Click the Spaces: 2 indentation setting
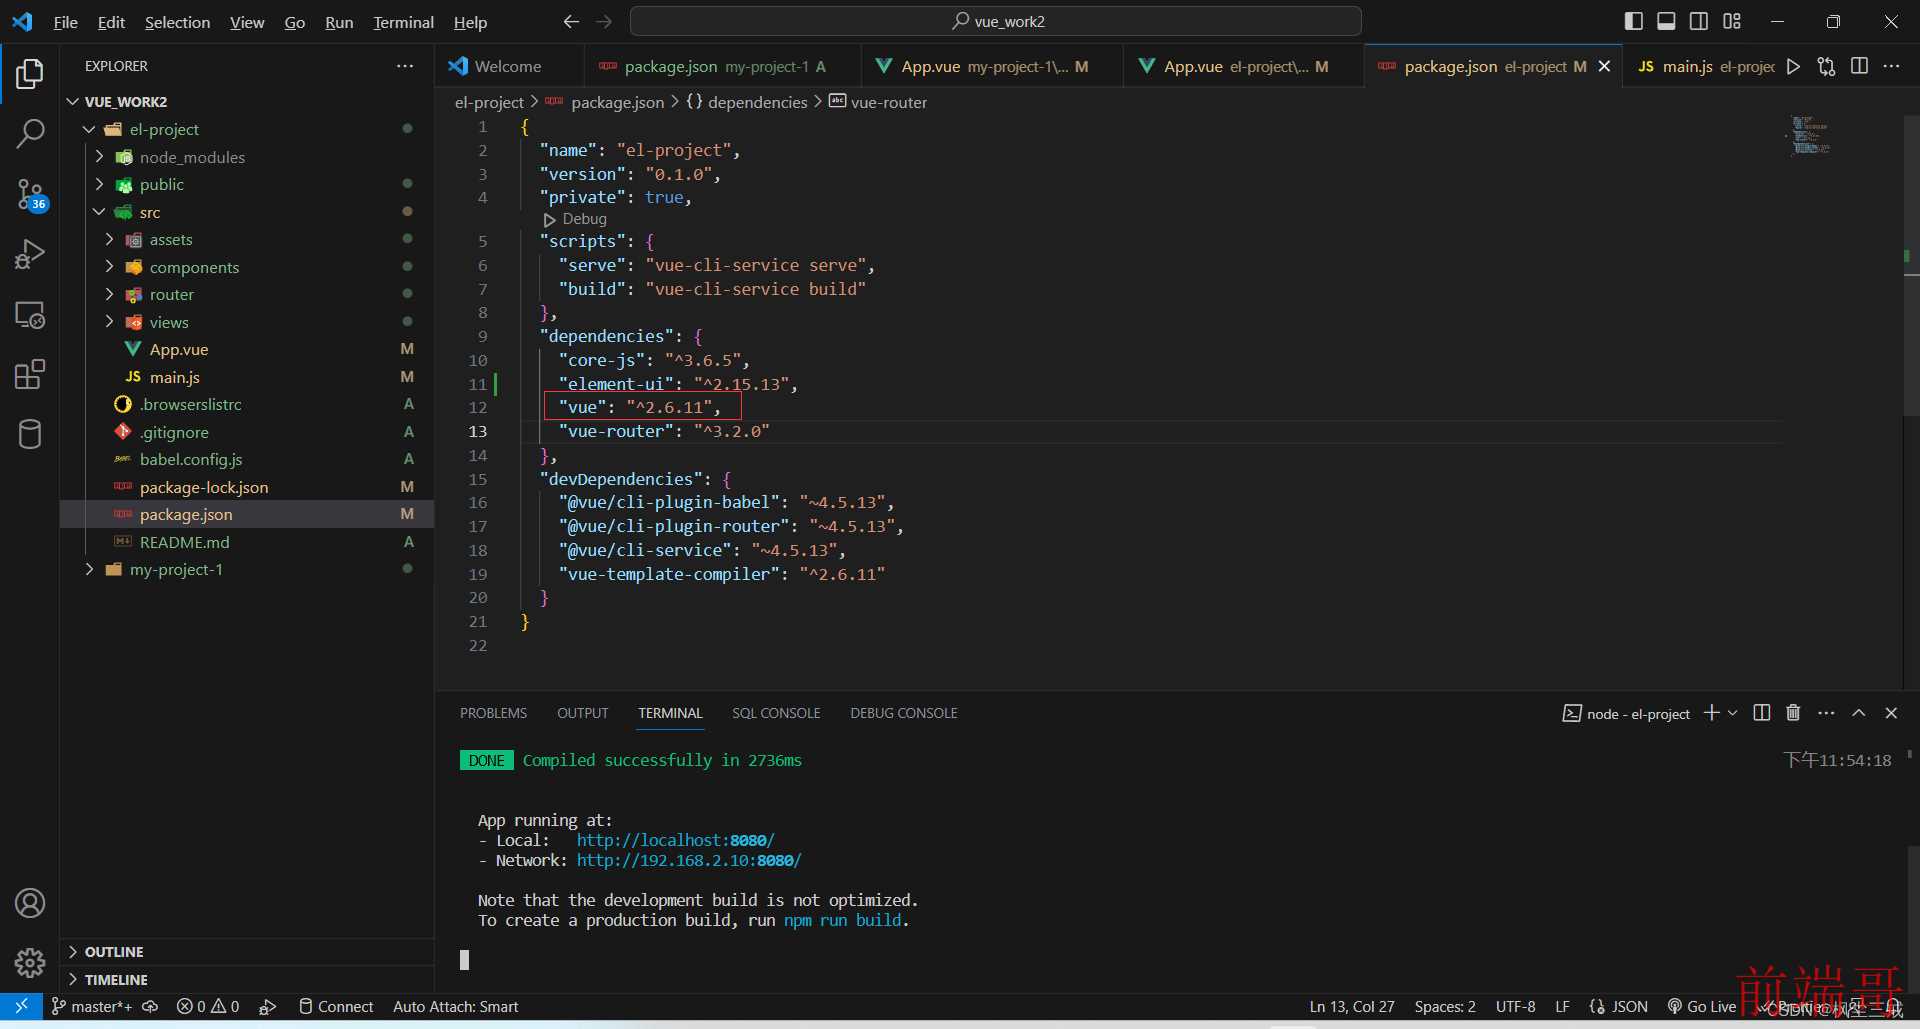 click(1445, 1006)
